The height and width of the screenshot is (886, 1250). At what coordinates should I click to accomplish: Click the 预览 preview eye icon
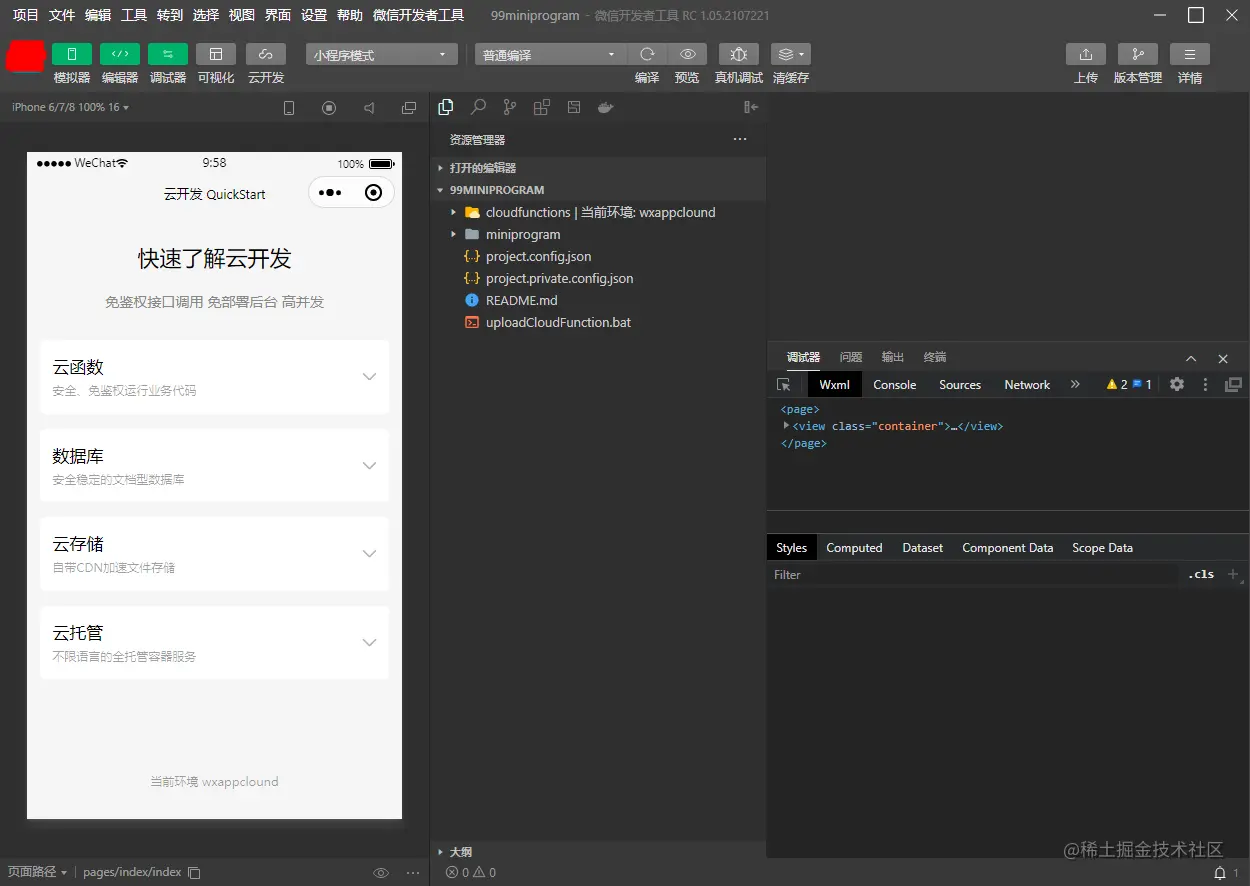click(687, 54)
